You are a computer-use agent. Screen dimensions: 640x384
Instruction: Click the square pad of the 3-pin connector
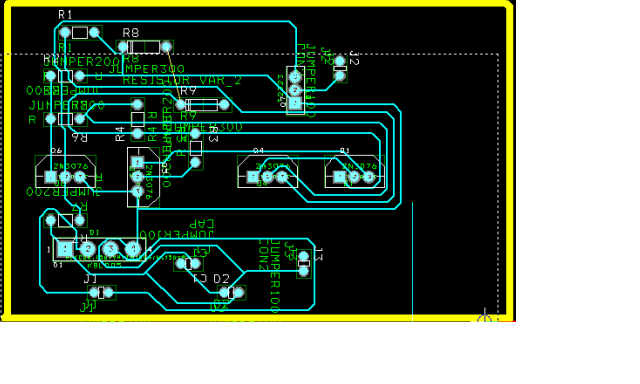(295, 103)
